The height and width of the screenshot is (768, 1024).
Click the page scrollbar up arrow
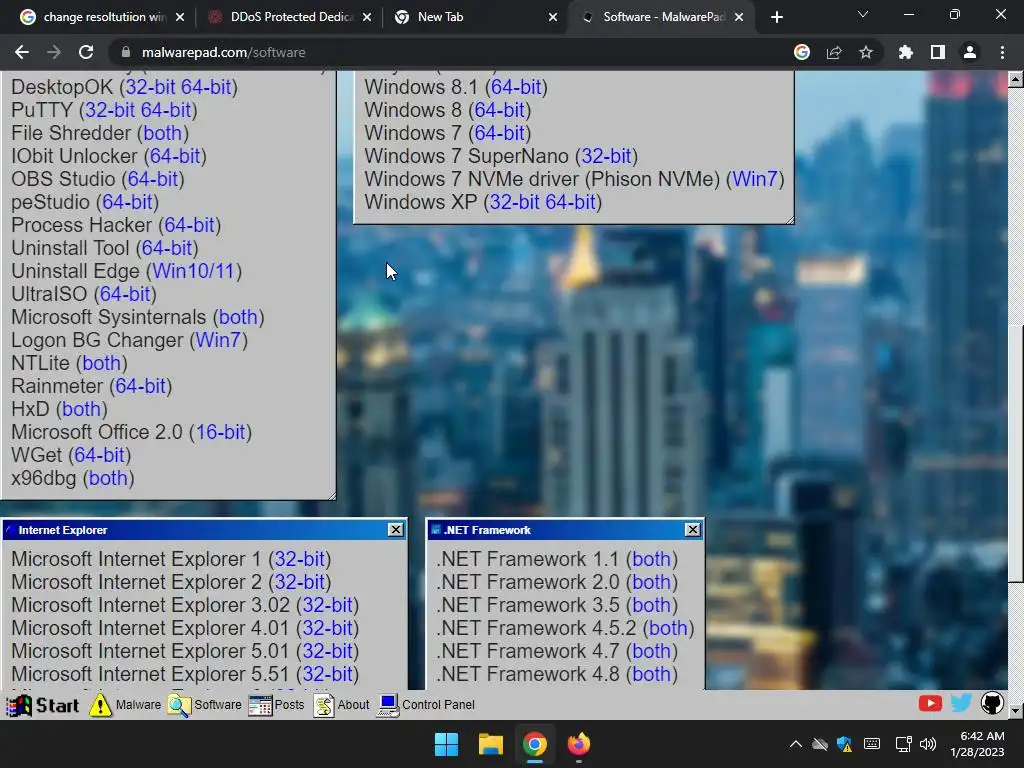1016,80
